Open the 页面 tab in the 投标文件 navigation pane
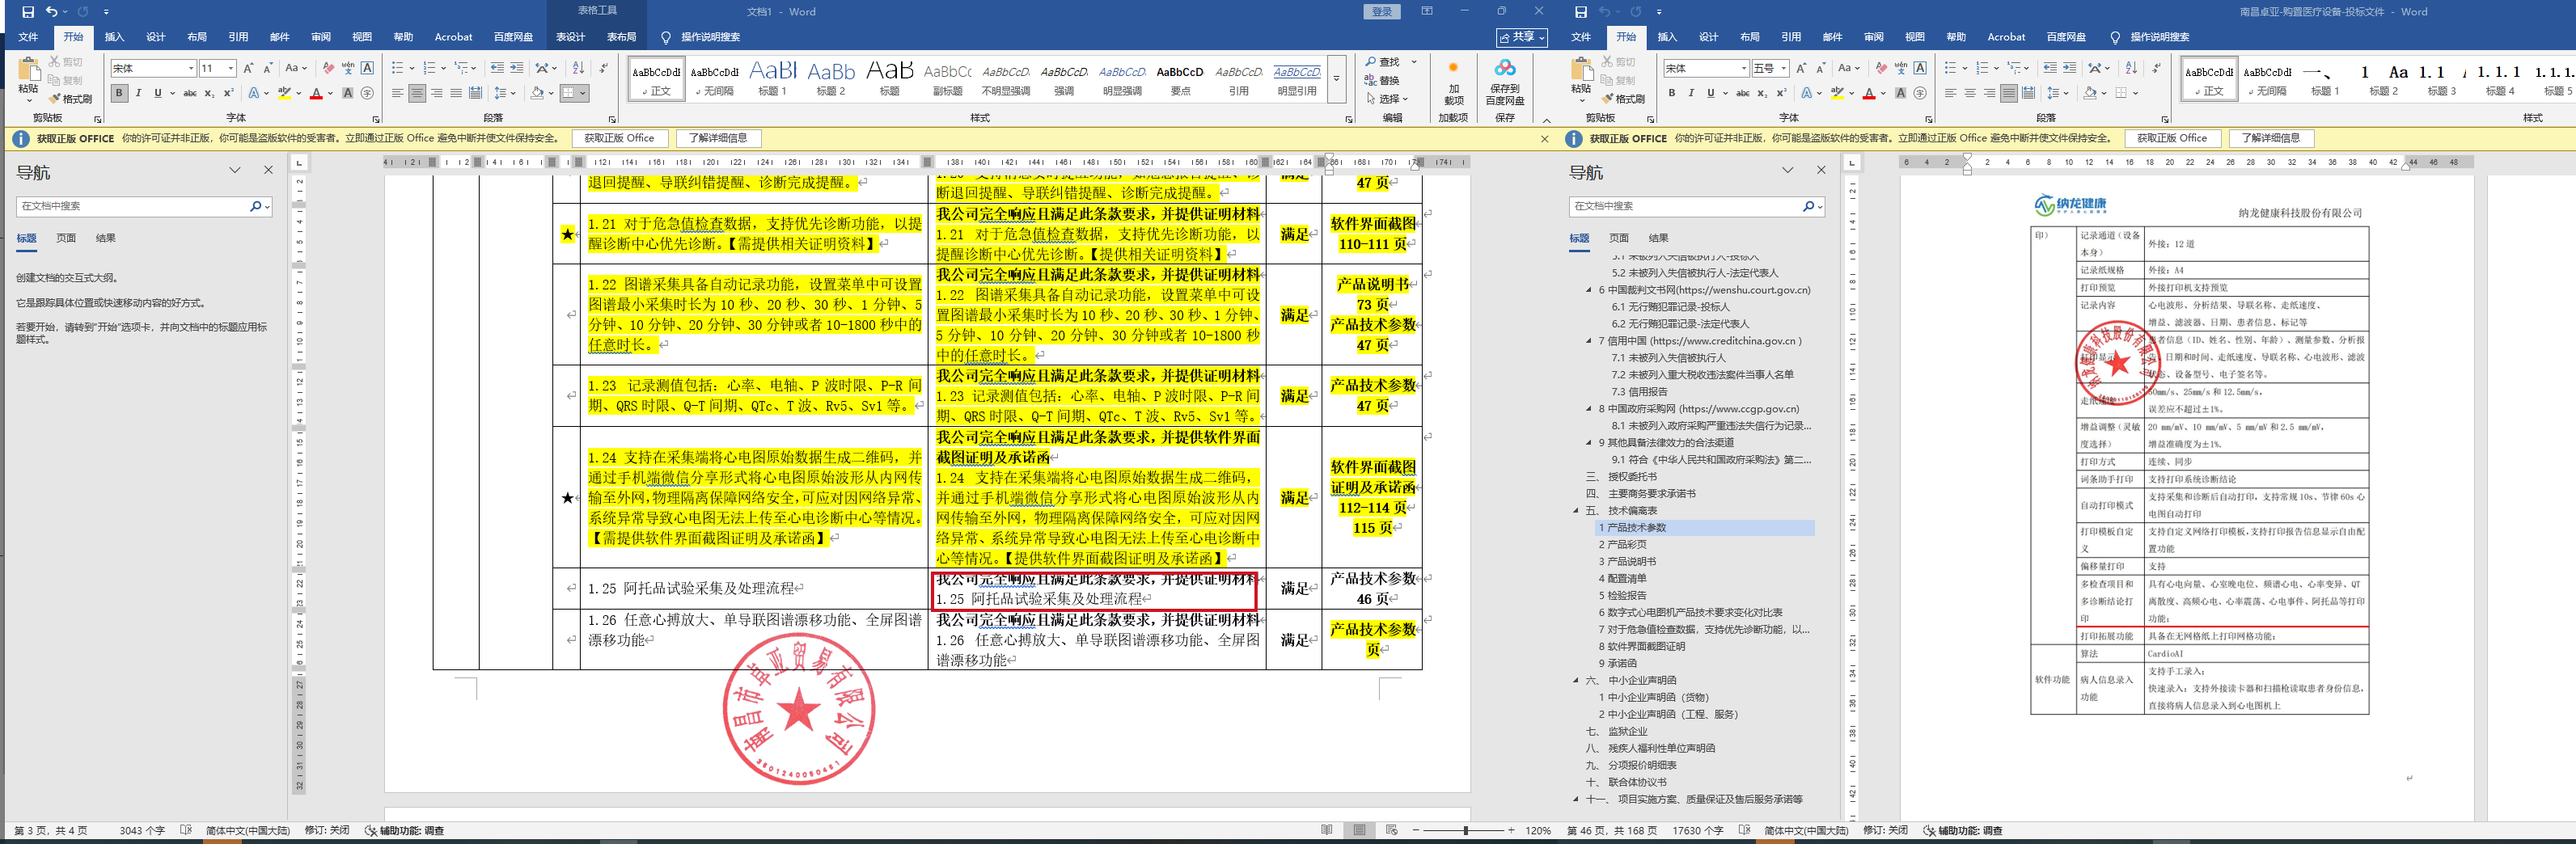 pos(1619,238)
